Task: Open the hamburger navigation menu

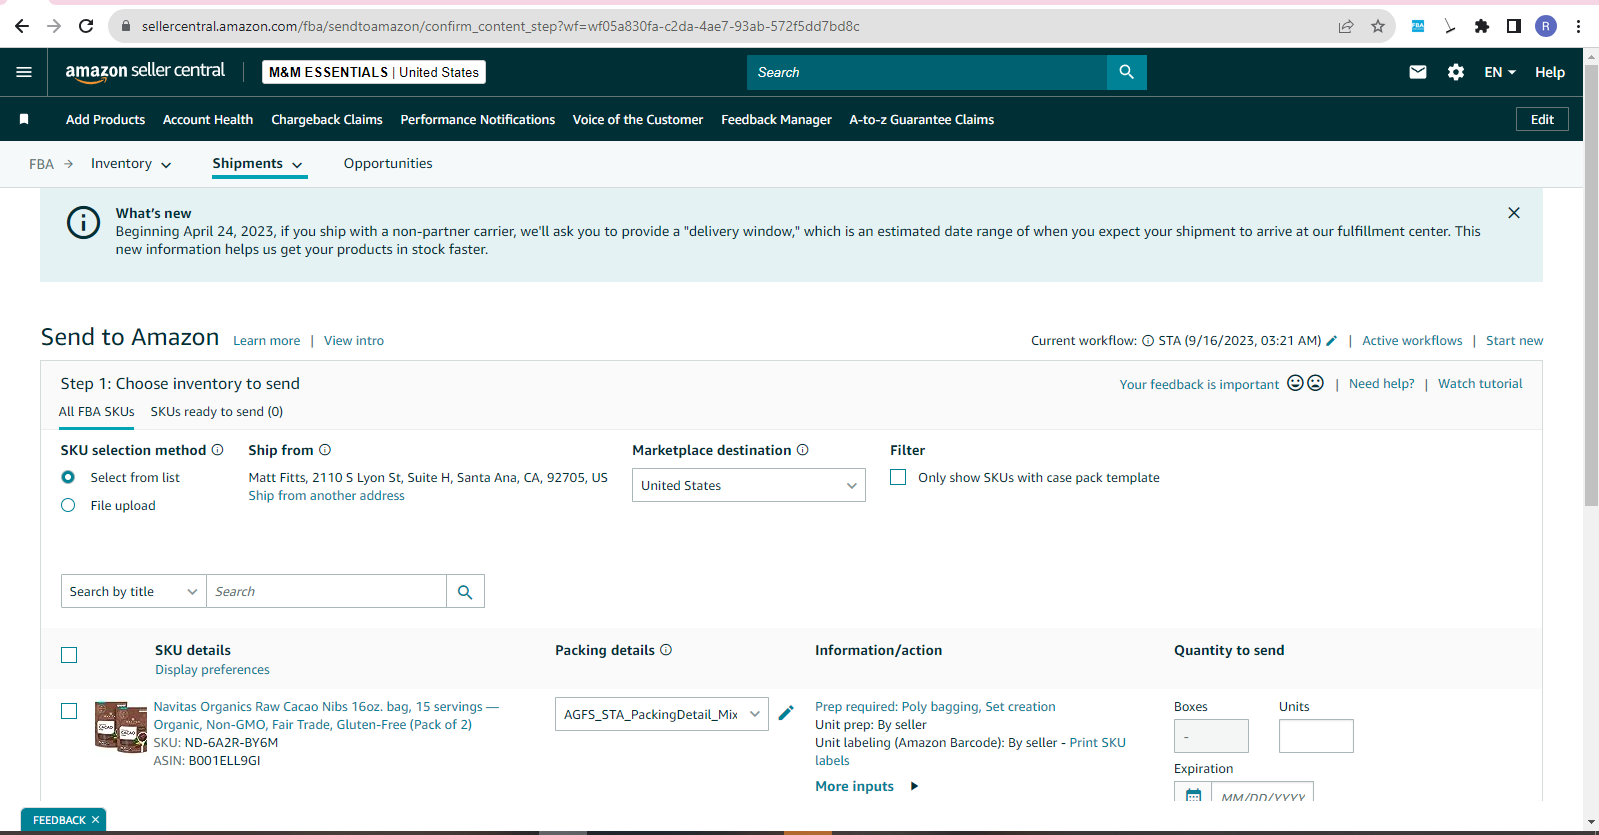Action: pos(24,72)
